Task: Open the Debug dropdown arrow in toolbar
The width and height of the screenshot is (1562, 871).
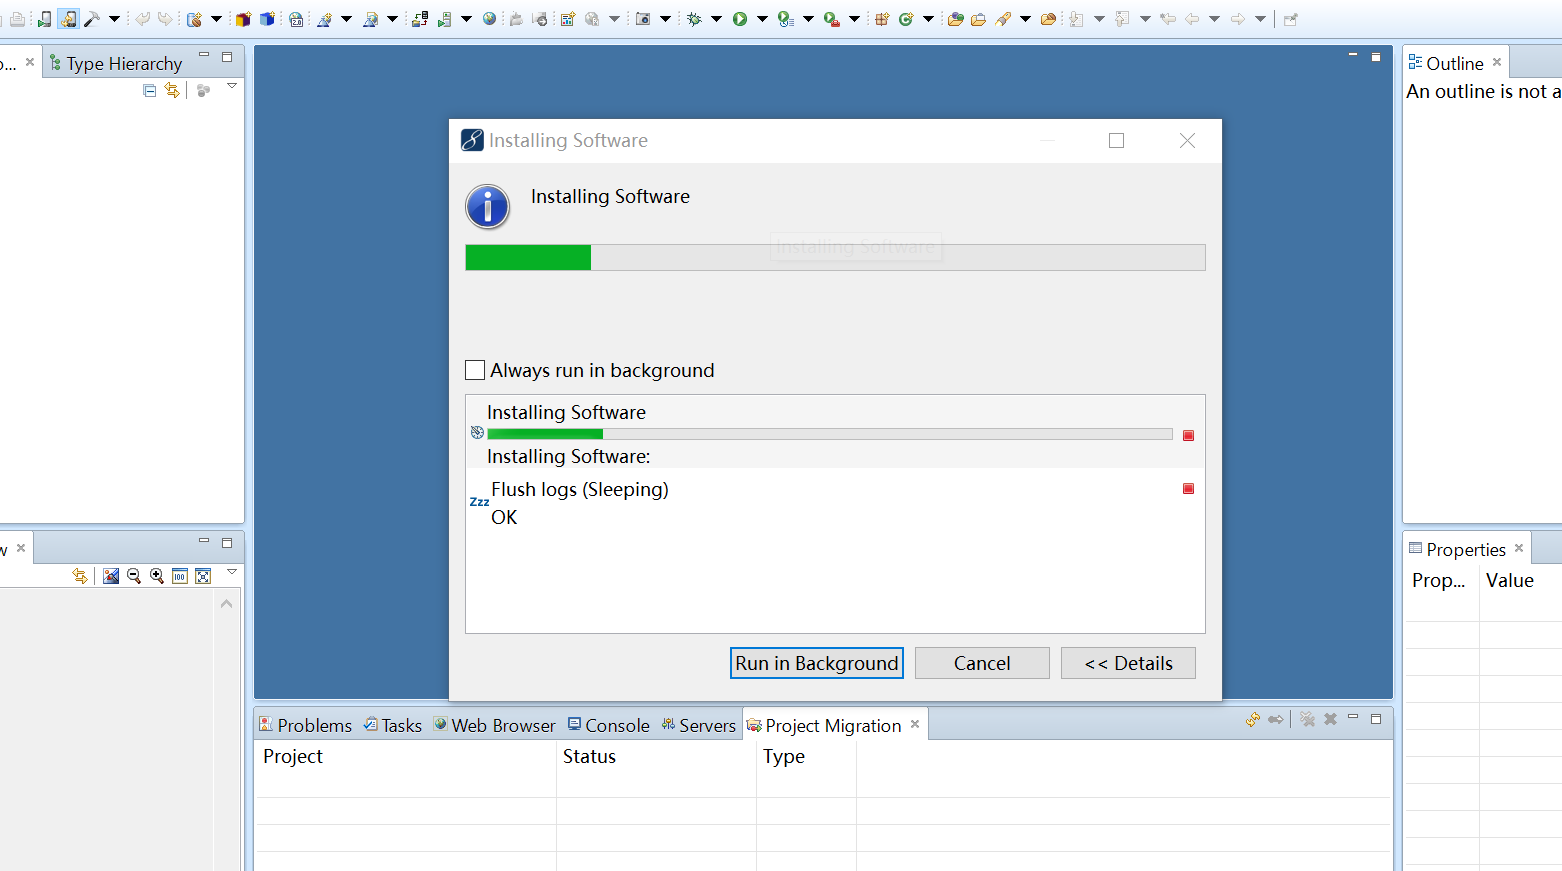Action: point(716,19)
